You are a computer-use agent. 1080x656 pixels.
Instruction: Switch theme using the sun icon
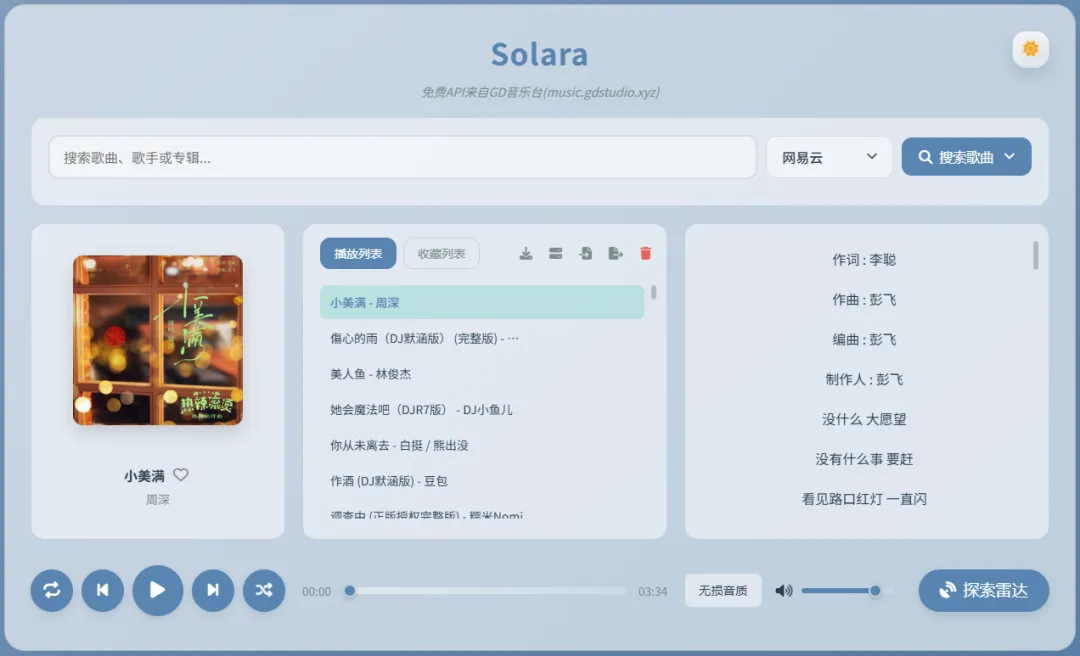1030,48
